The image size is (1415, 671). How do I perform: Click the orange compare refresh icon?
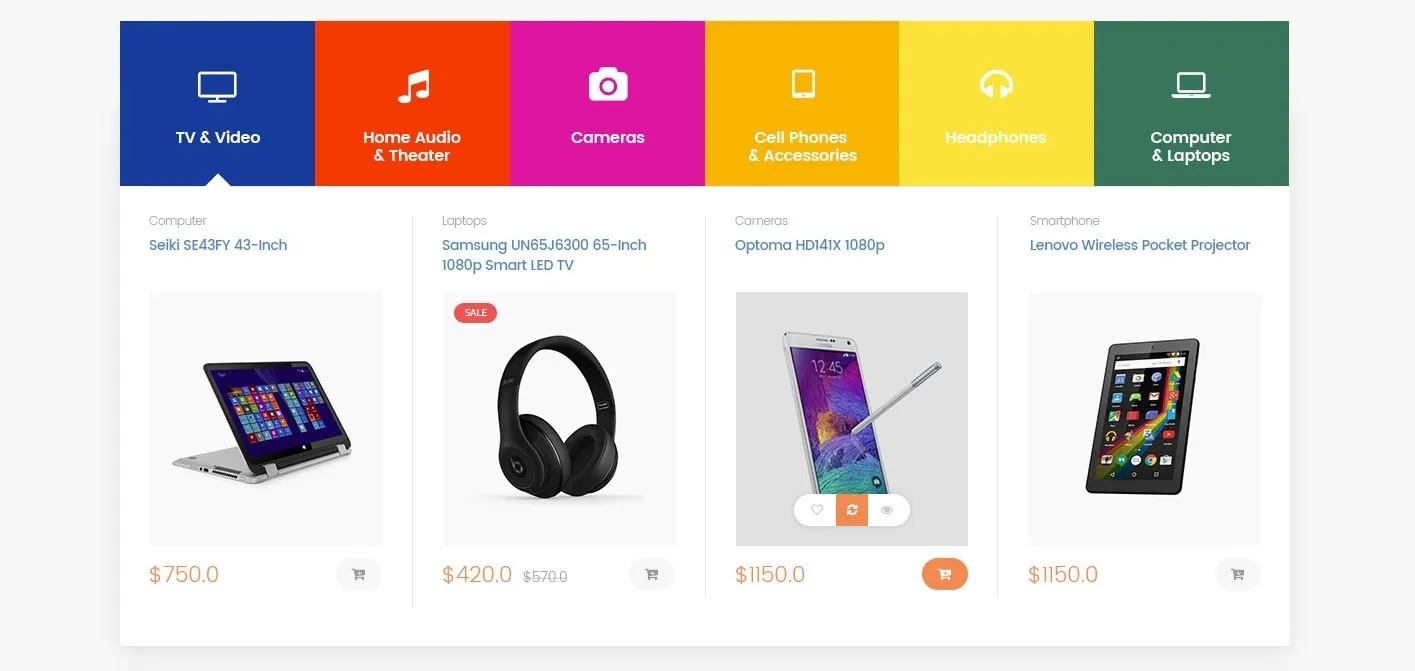(x=852, y=510)
